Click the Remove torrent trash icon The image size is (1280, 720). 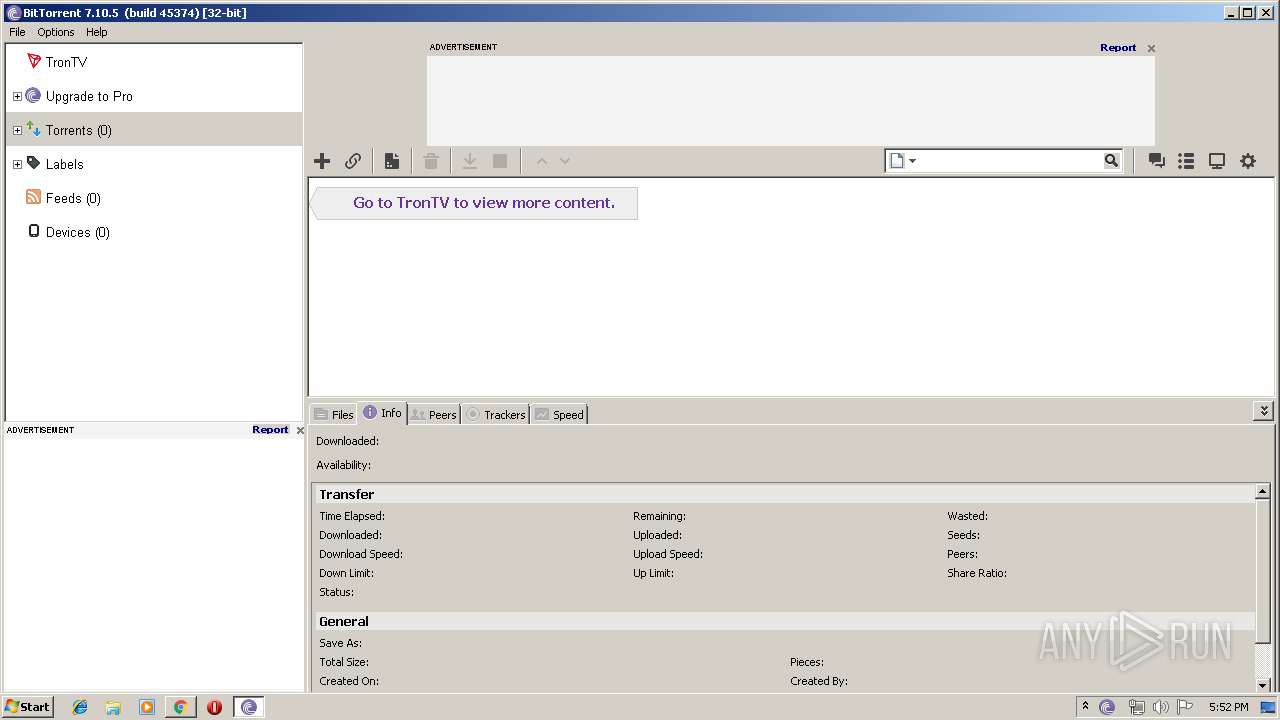pyautogui.click(x=431, y=161)
